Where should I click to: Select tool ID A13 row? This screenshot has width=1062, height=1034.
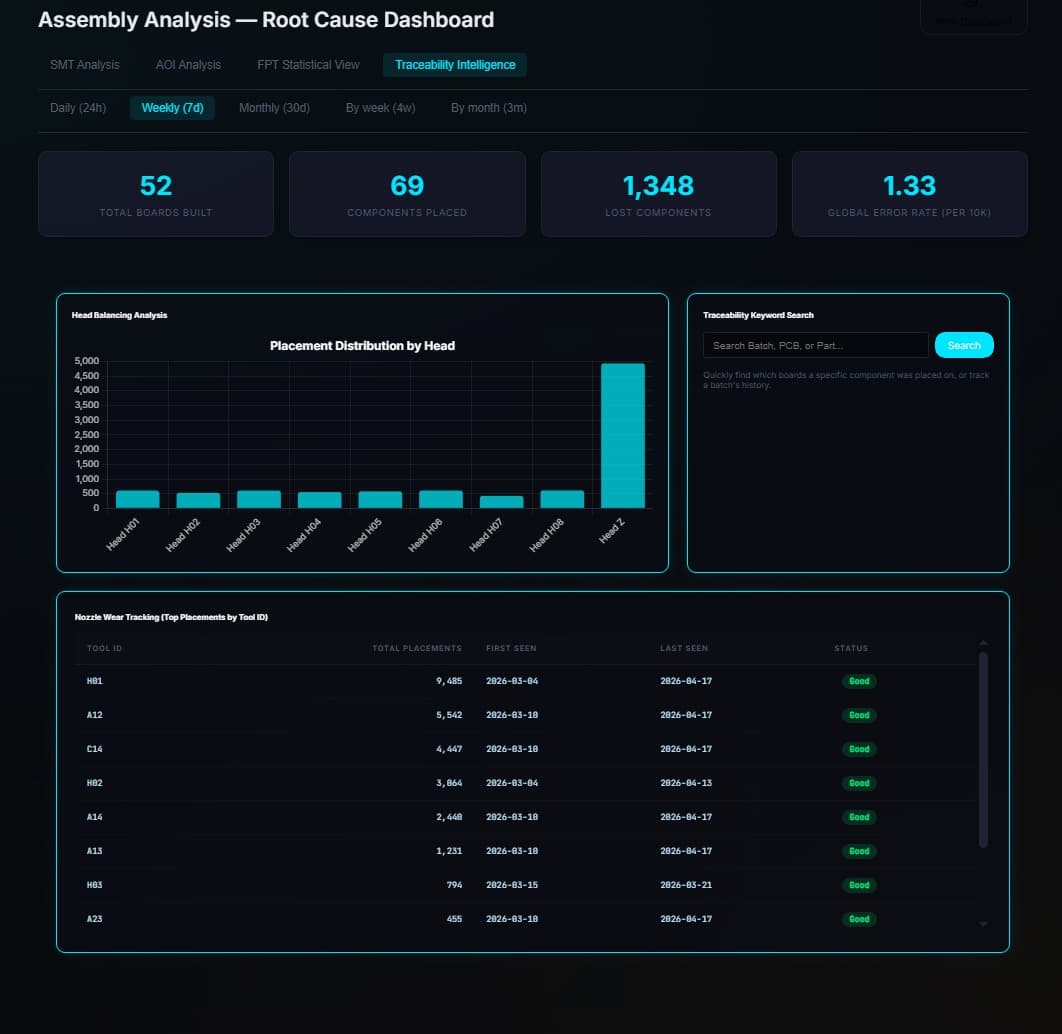click(x=526, y=851)
